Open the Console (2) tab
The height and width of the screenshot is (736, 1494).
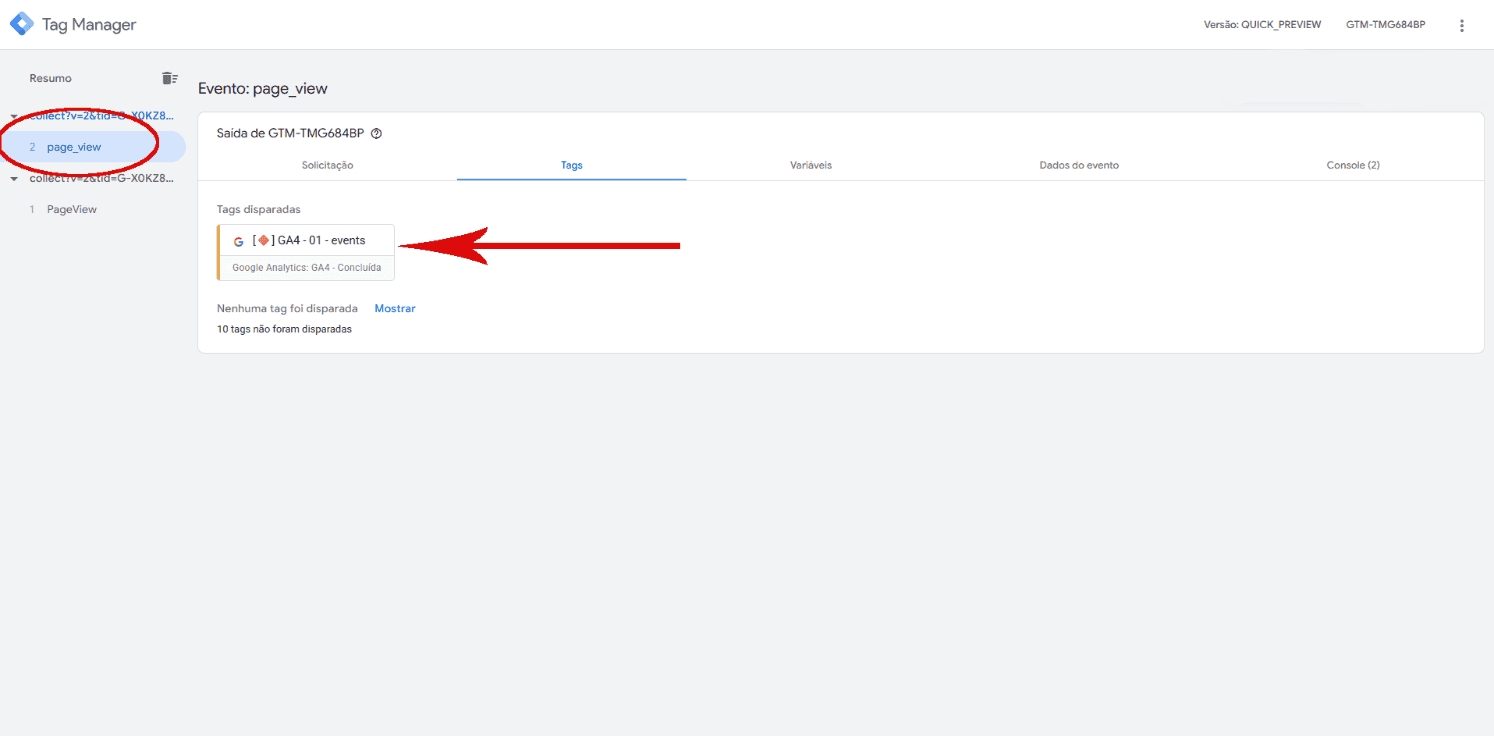tap(1353, 165)
